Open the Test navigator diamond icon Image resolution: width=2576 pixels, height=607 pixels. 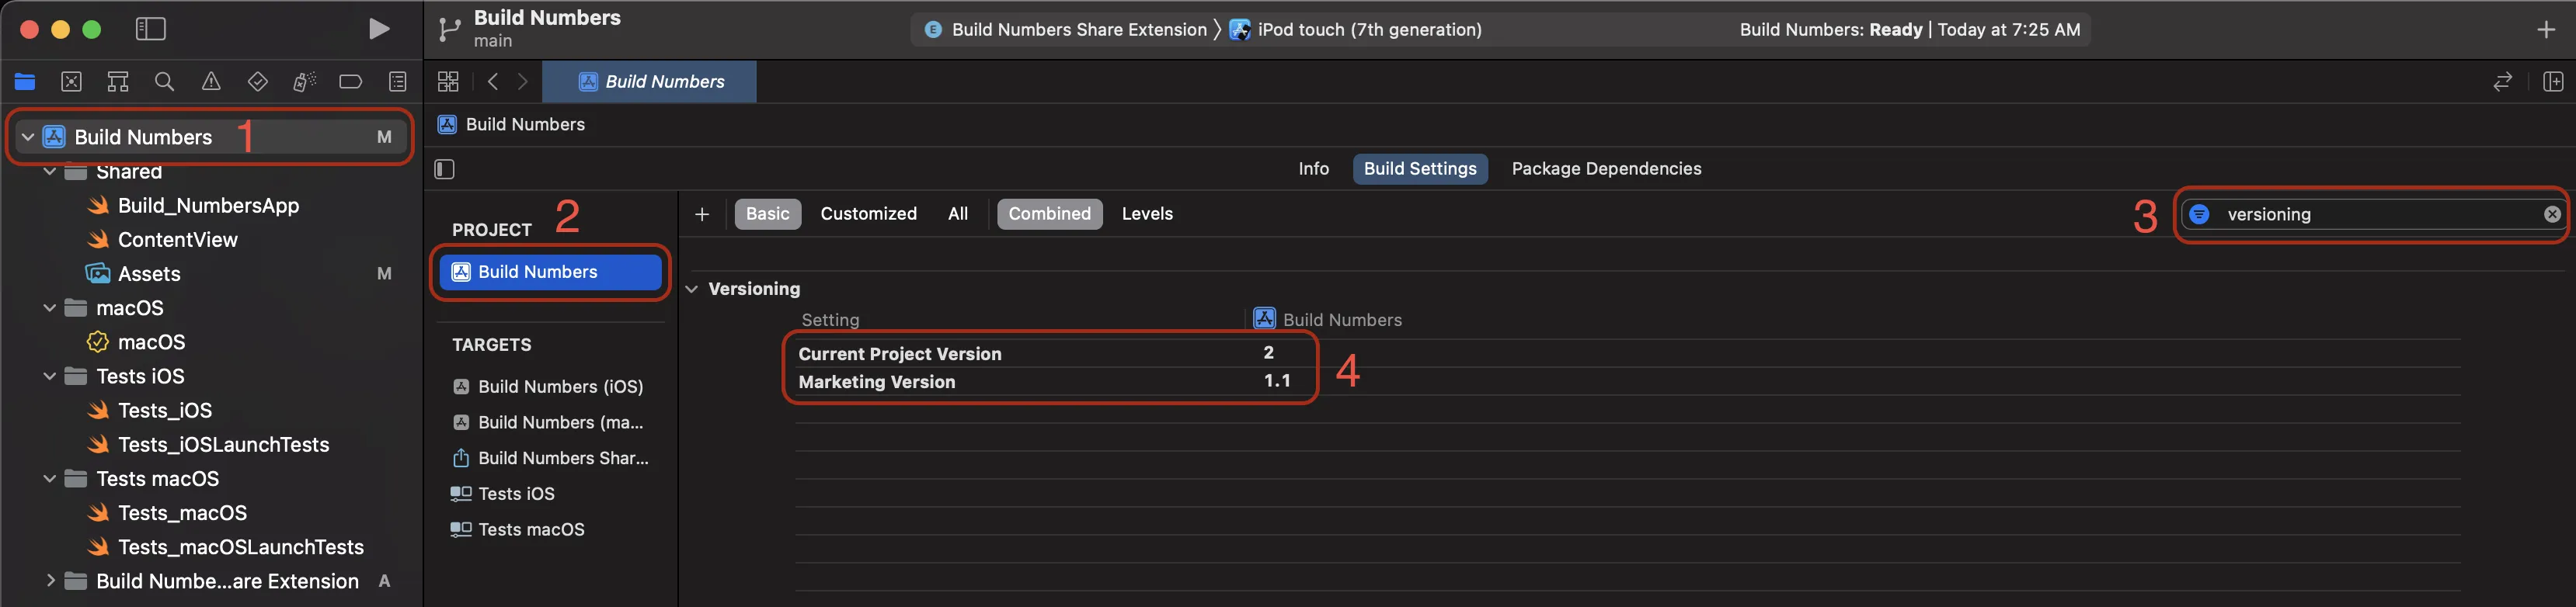pos(258,82)
